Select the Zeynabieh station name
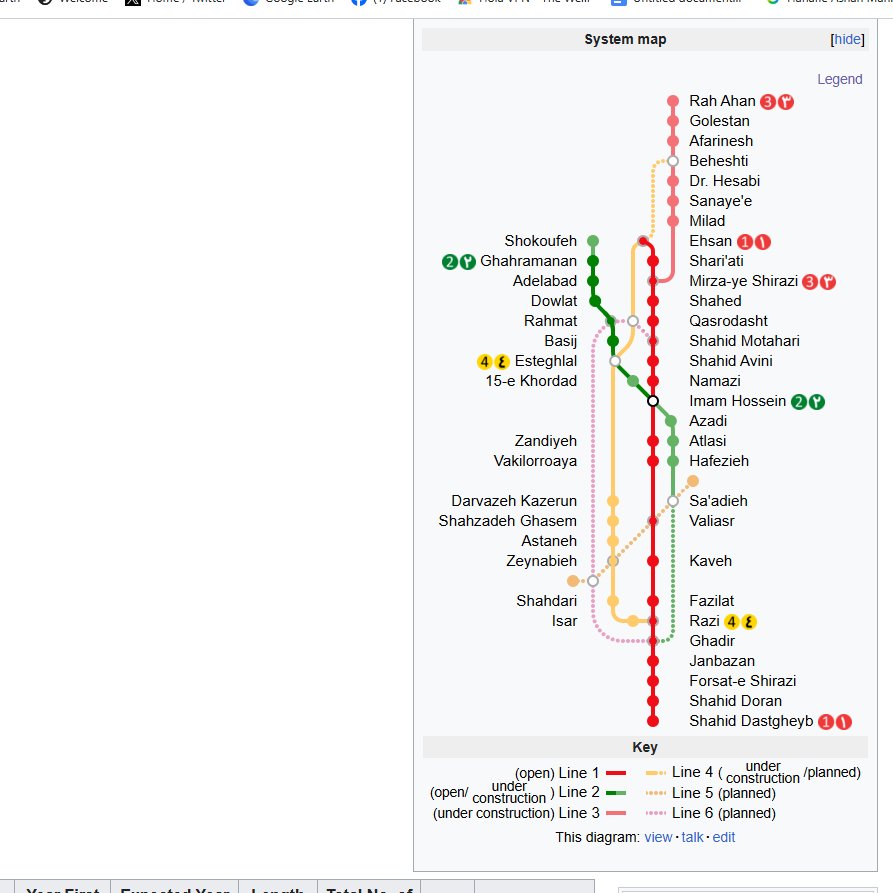The image size is (893, 893). click(x=541, y=561)
